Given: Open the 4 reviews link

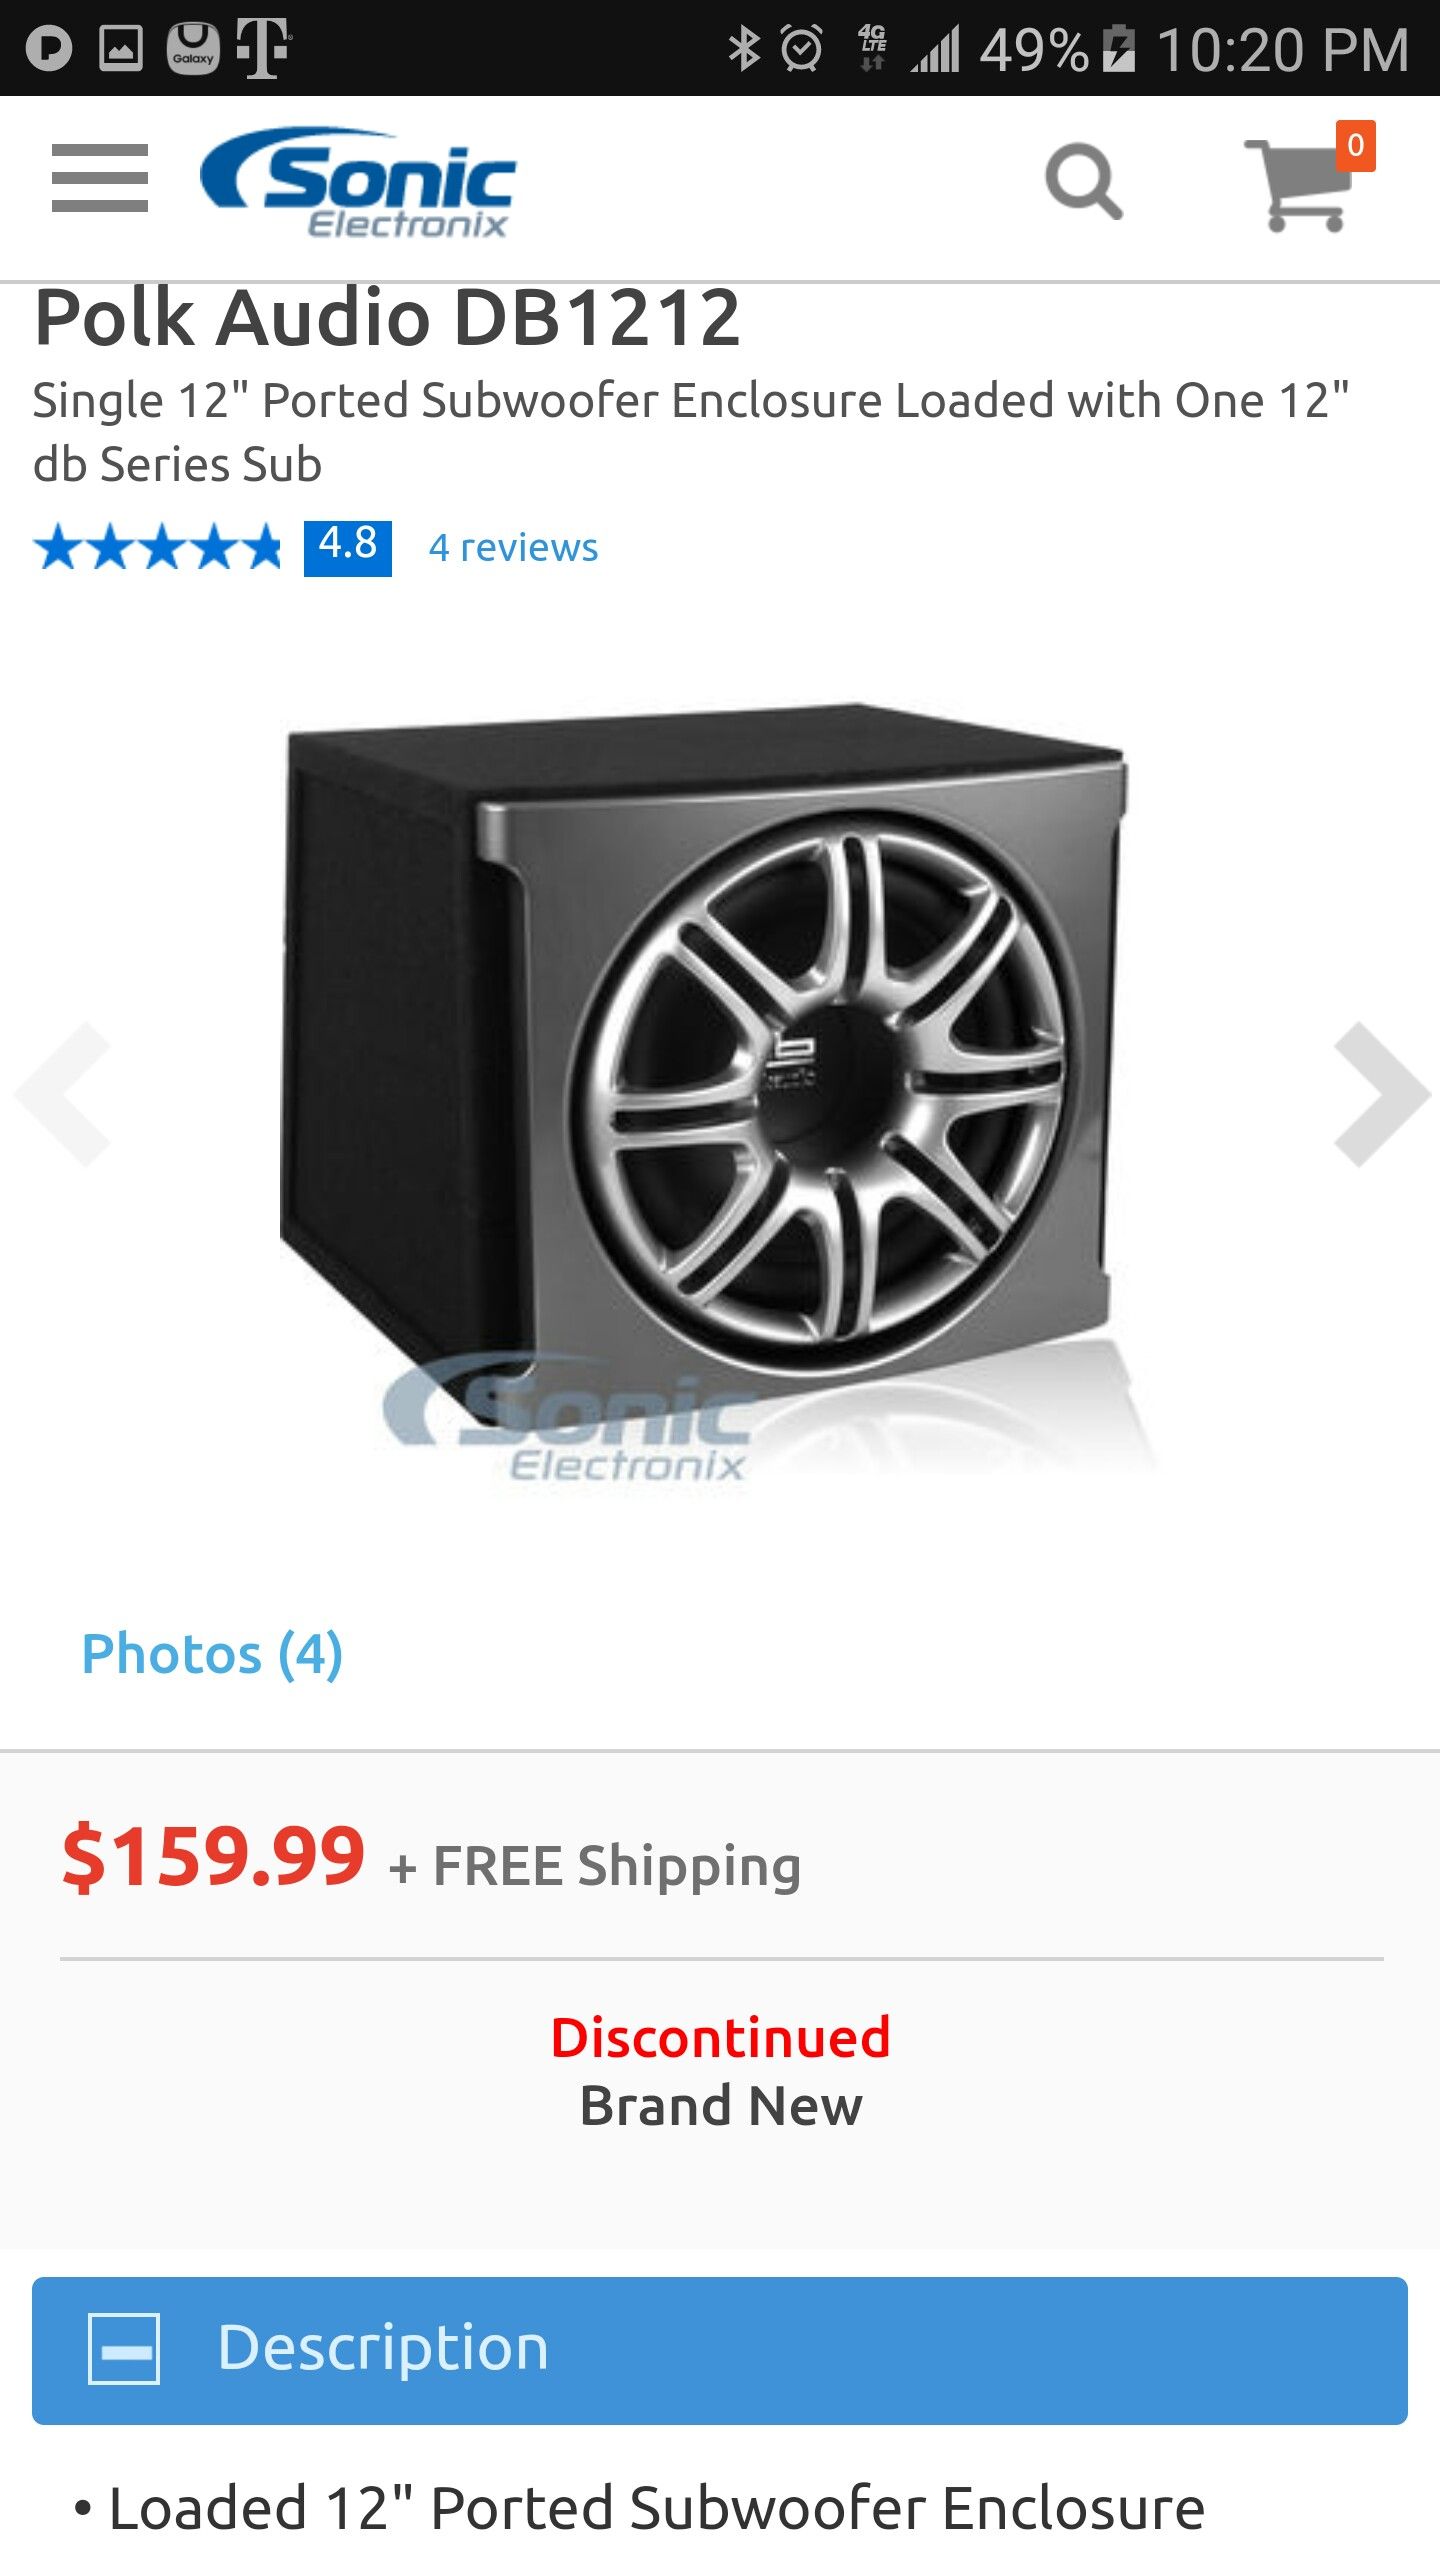Looking at the screenshot, I should coord(513,548).
